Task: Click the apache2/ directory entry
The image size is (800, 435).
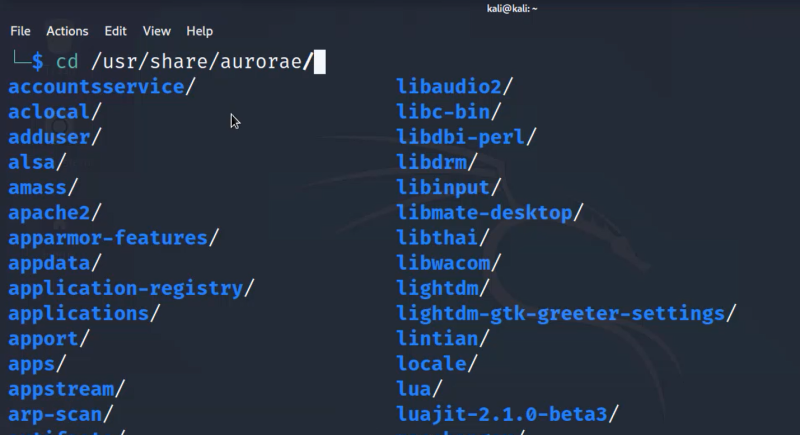Action: coord(55,213)
